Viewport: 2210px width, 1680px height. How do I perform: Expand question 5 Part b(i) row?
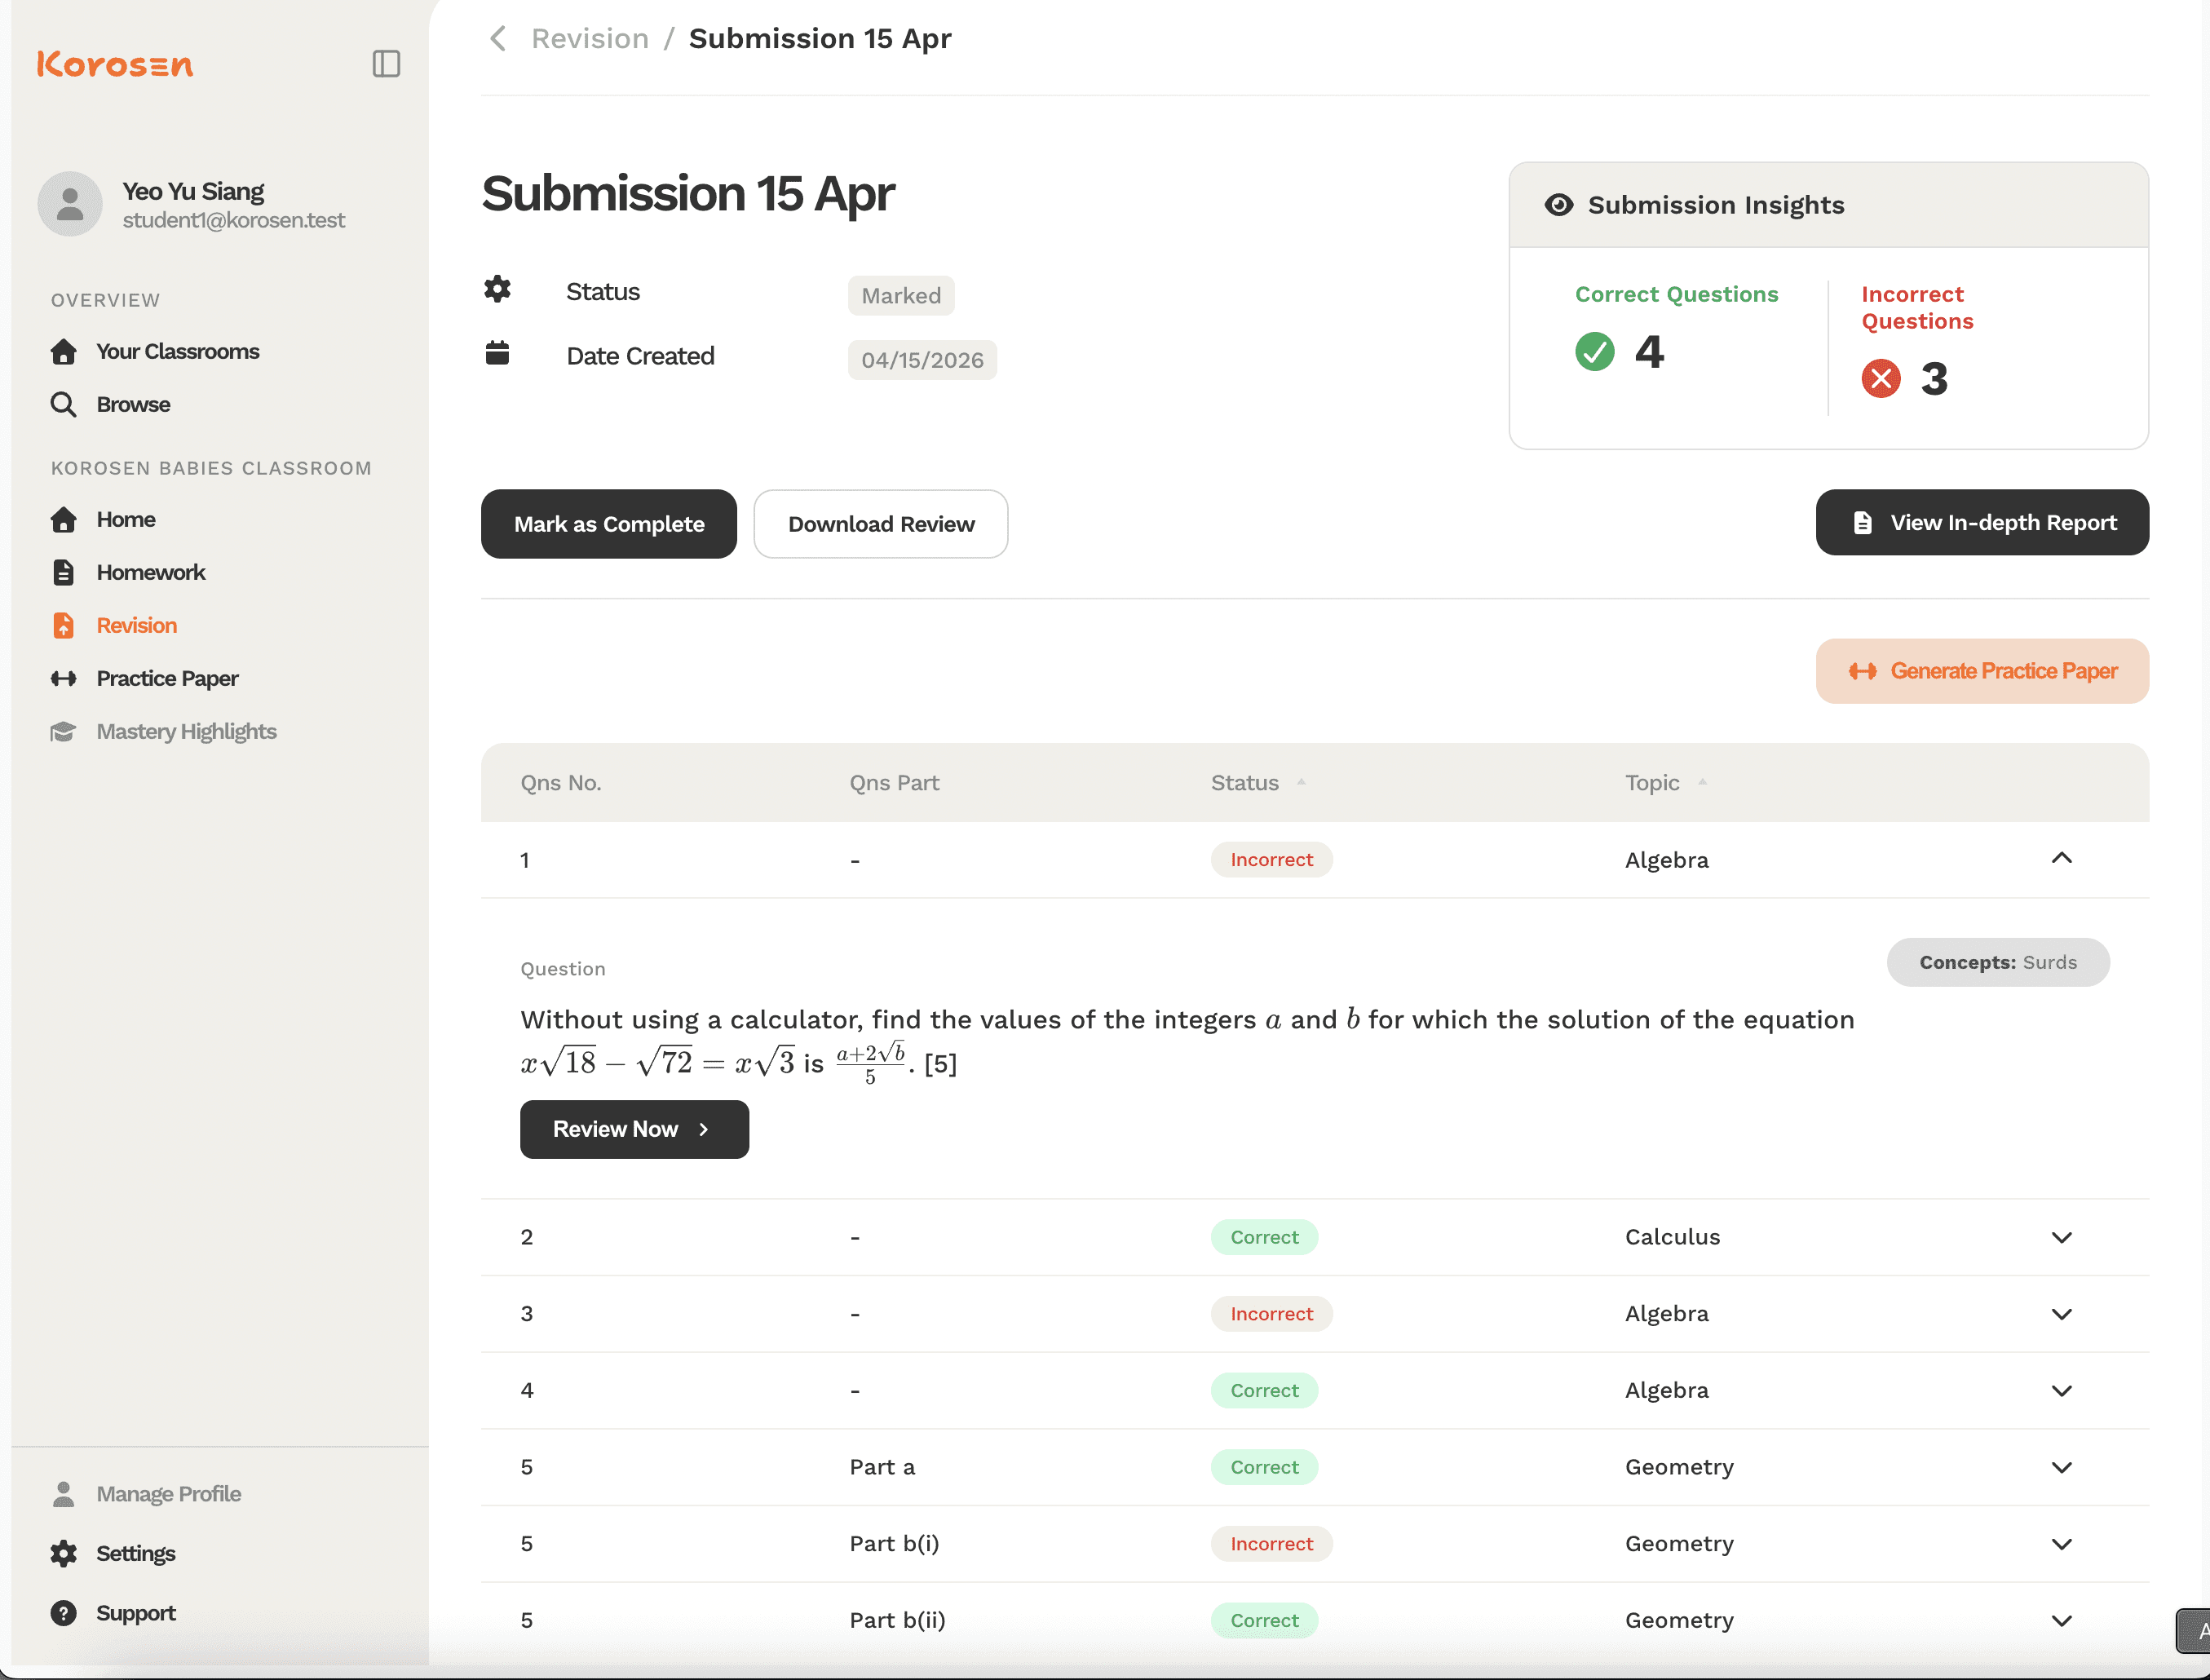pyautogui.click(x=2062, y=1543)
